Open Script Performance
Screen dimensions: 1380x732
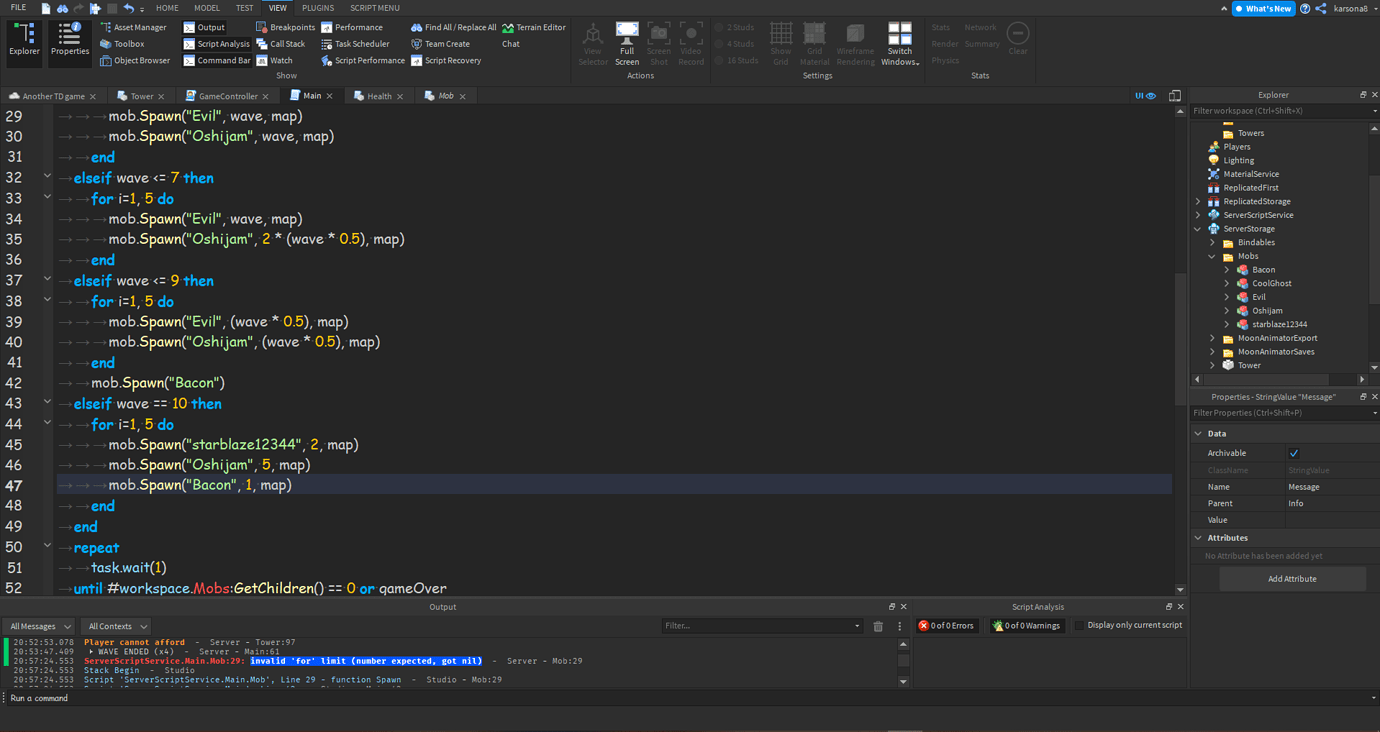coord(363,61)
